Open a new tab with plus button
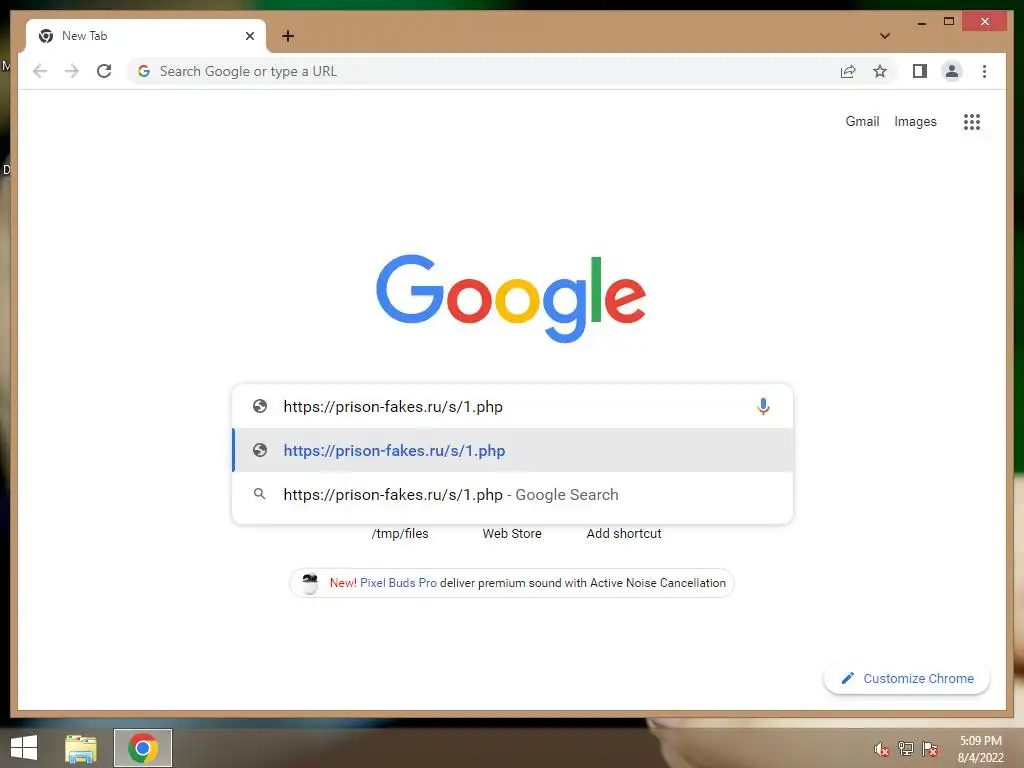The width and height of the screenshot is (1024, 768). click(x=288, y=36)
